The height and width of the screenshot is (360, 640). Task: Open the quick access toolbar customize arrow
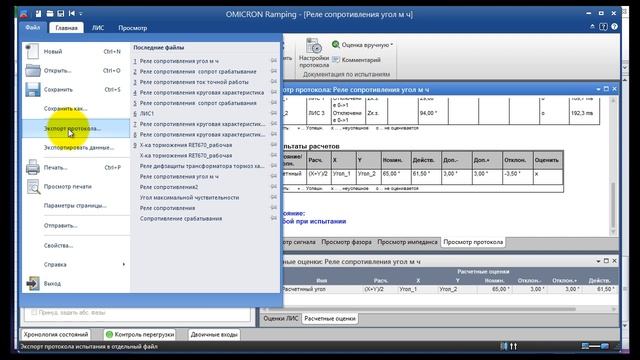click(x=81, y=14)
